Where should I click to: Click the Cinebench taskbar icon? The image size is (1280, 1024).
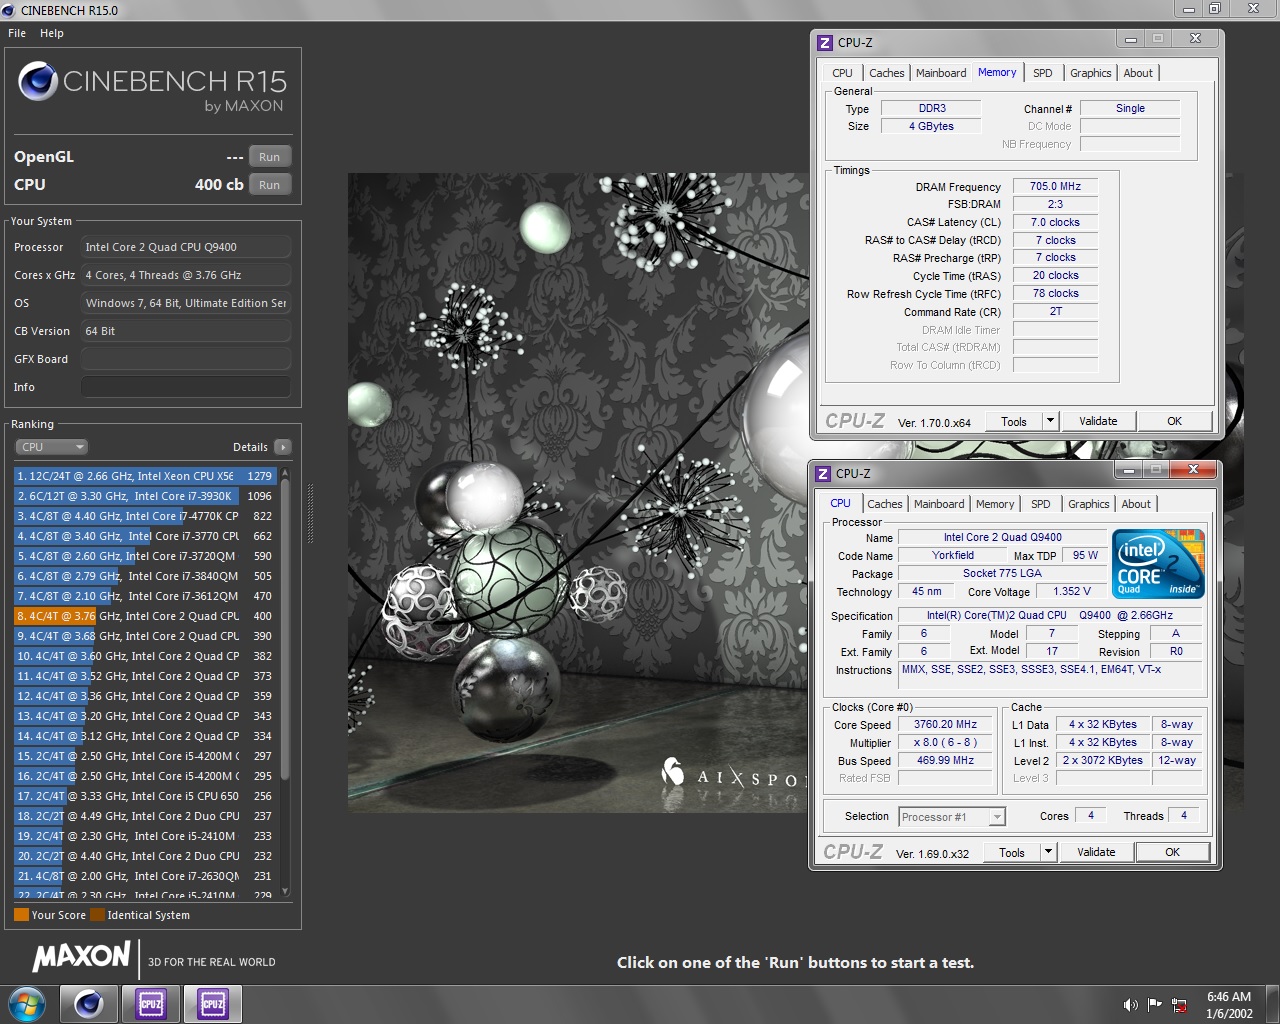point(89,1003)
